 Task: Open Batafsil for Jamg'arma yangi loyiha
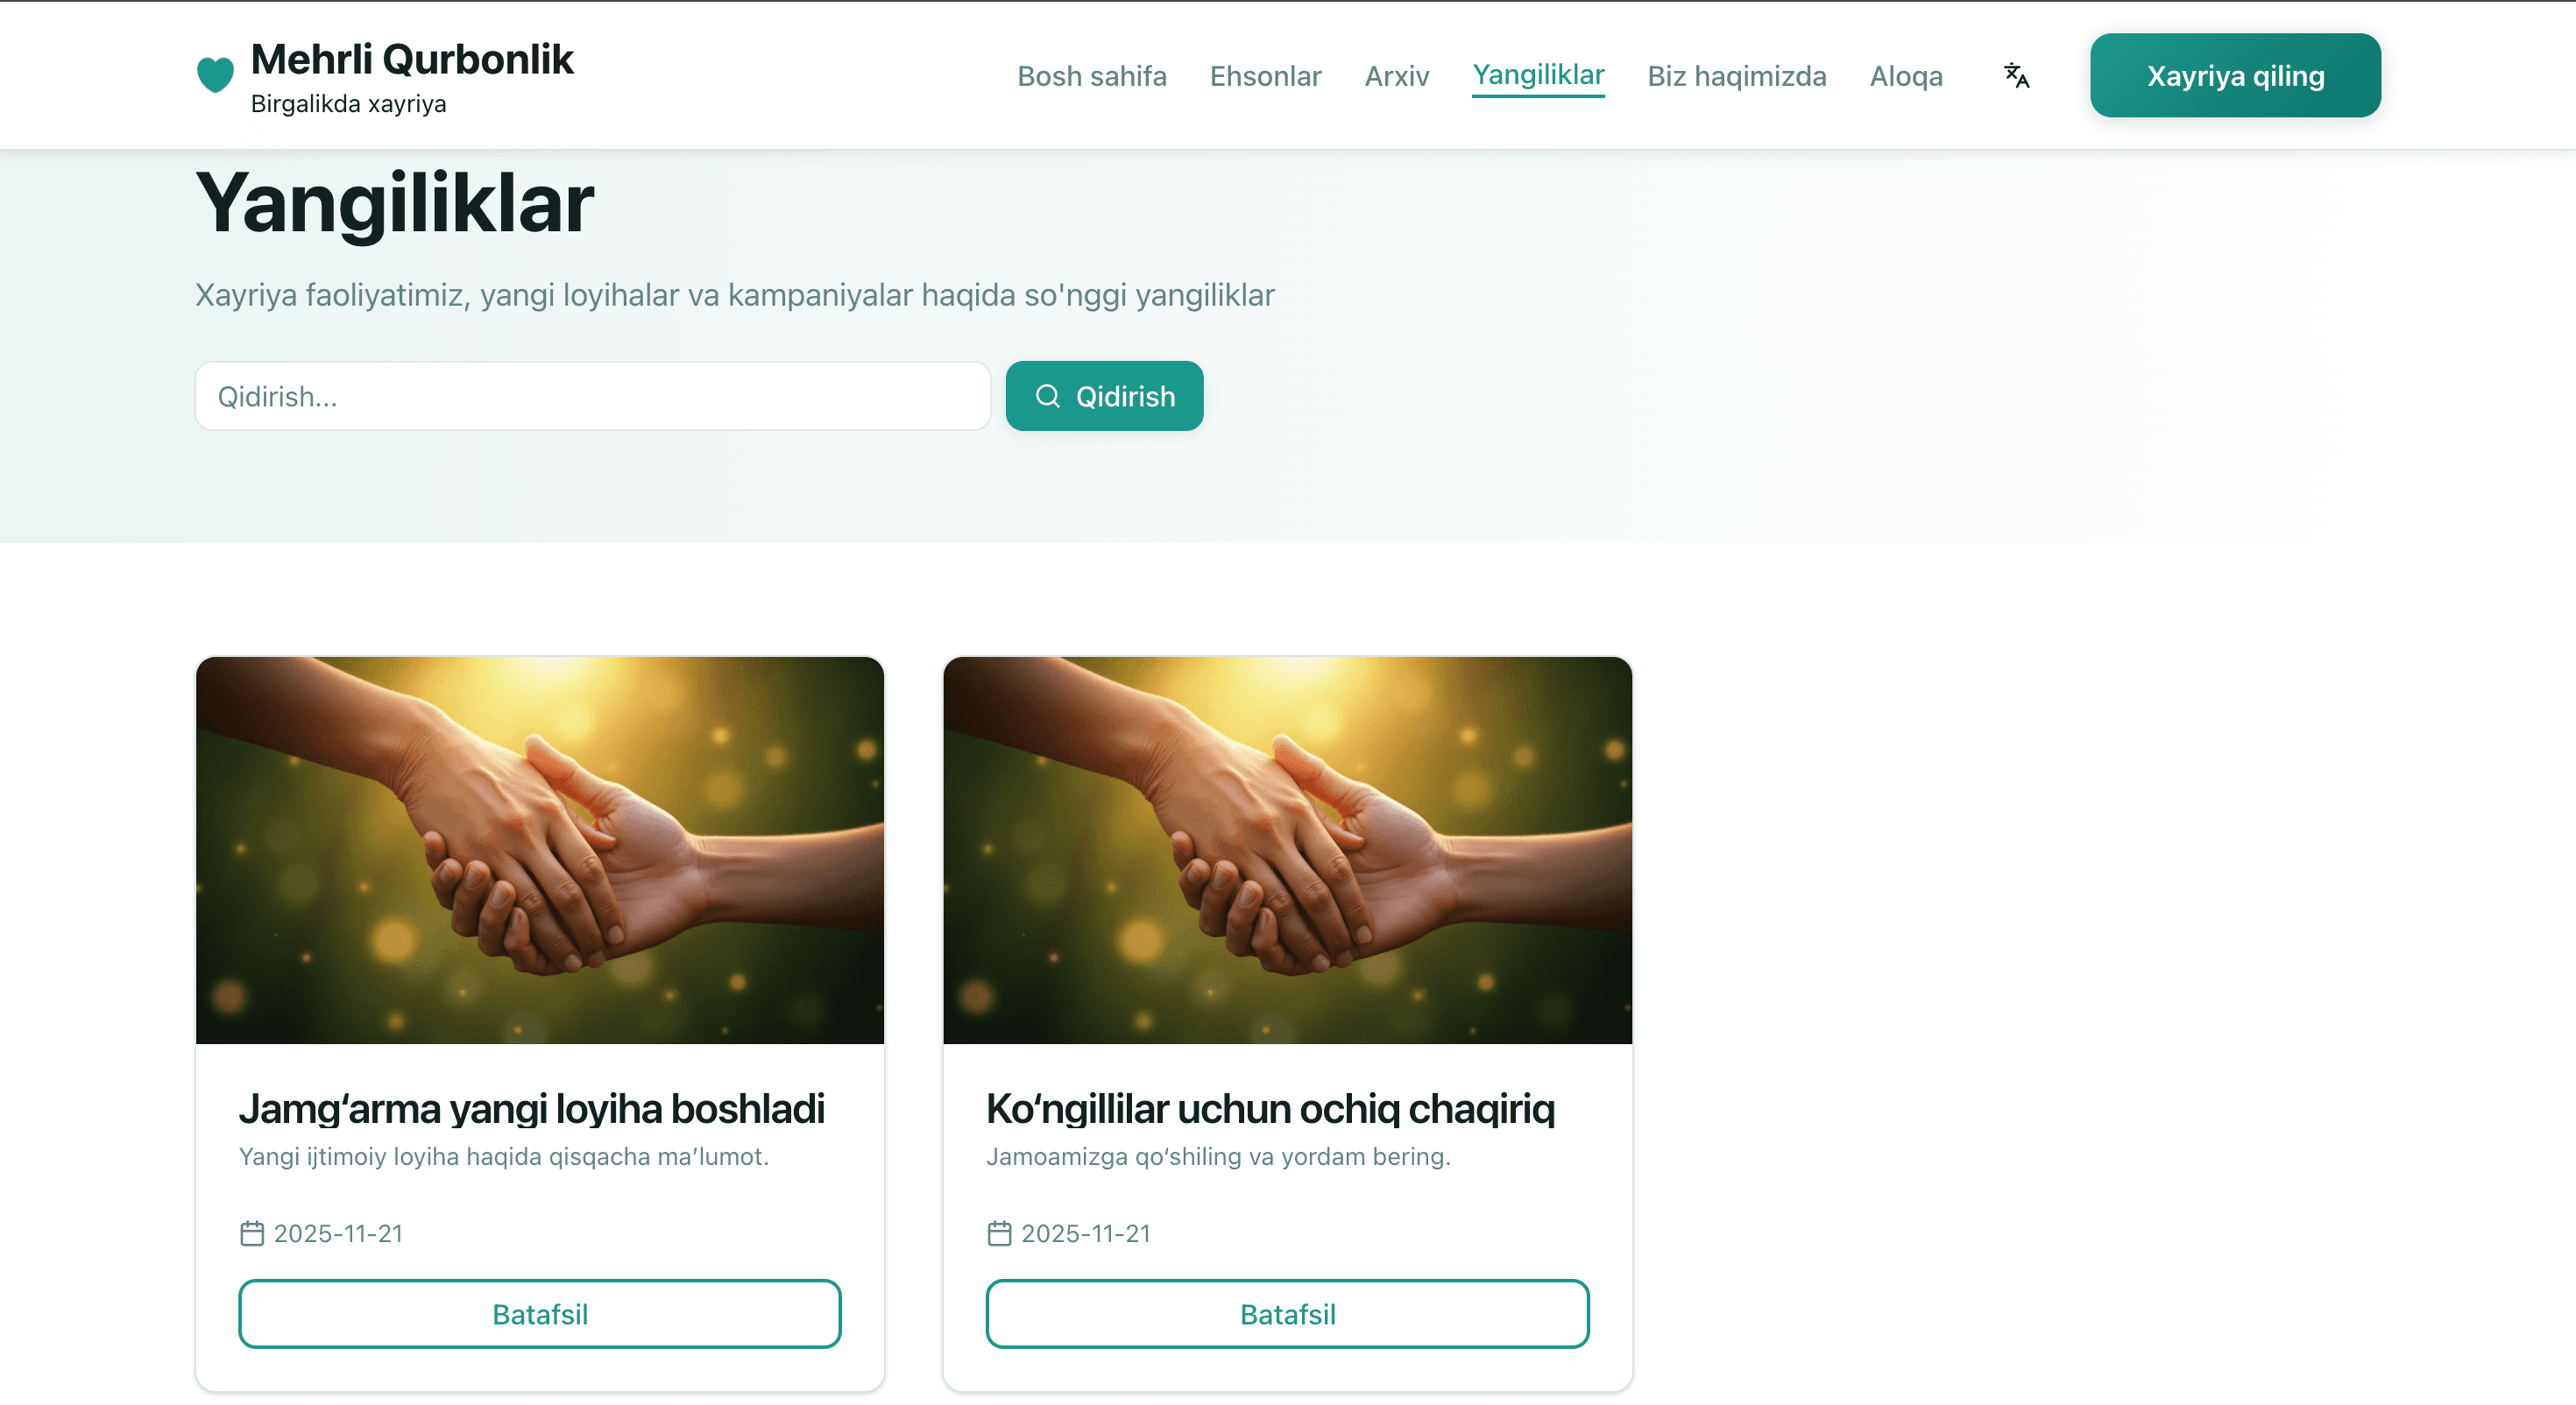(x=540, y=1313)
